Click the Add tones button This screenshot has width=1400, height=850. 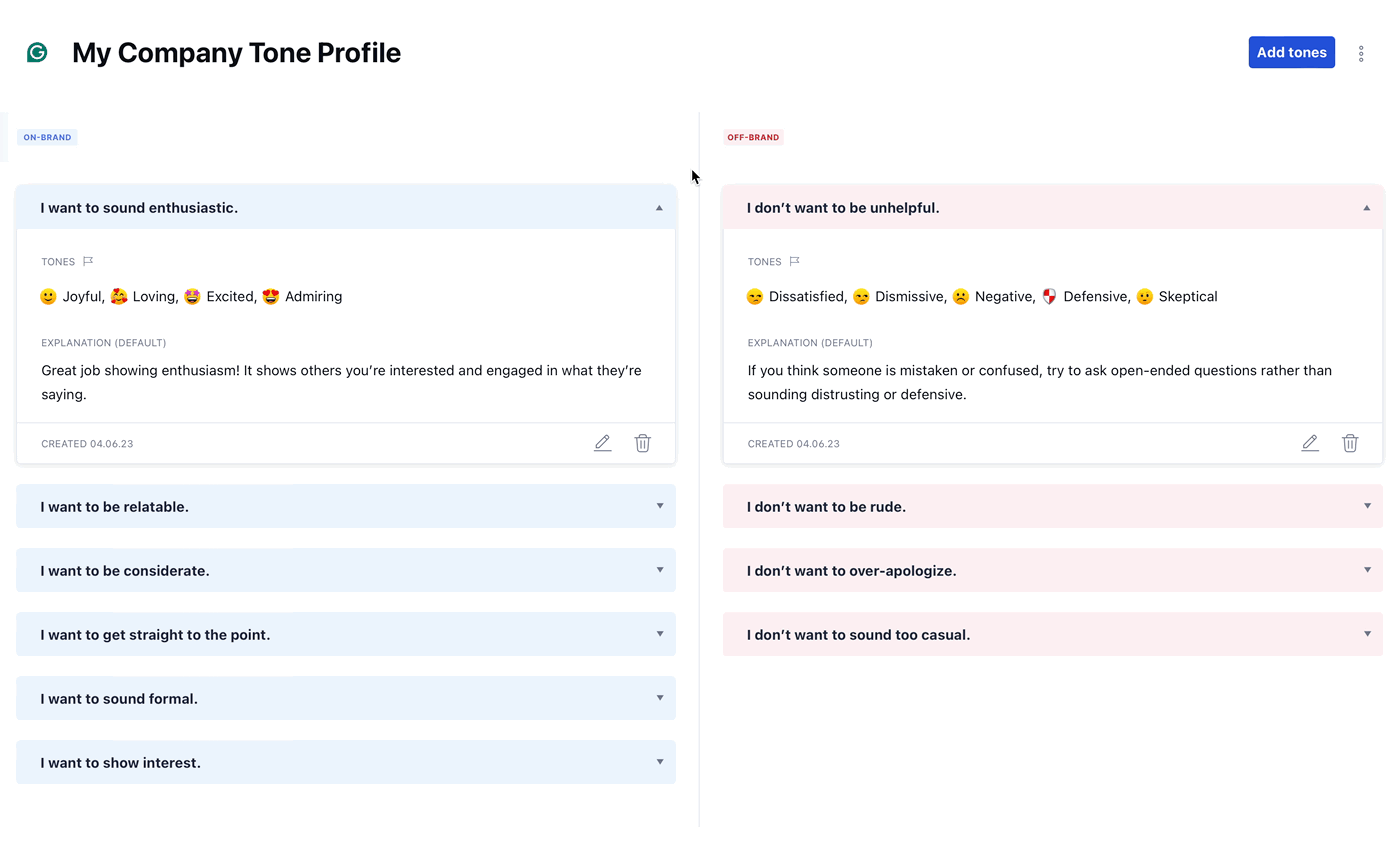point(1291,51)
